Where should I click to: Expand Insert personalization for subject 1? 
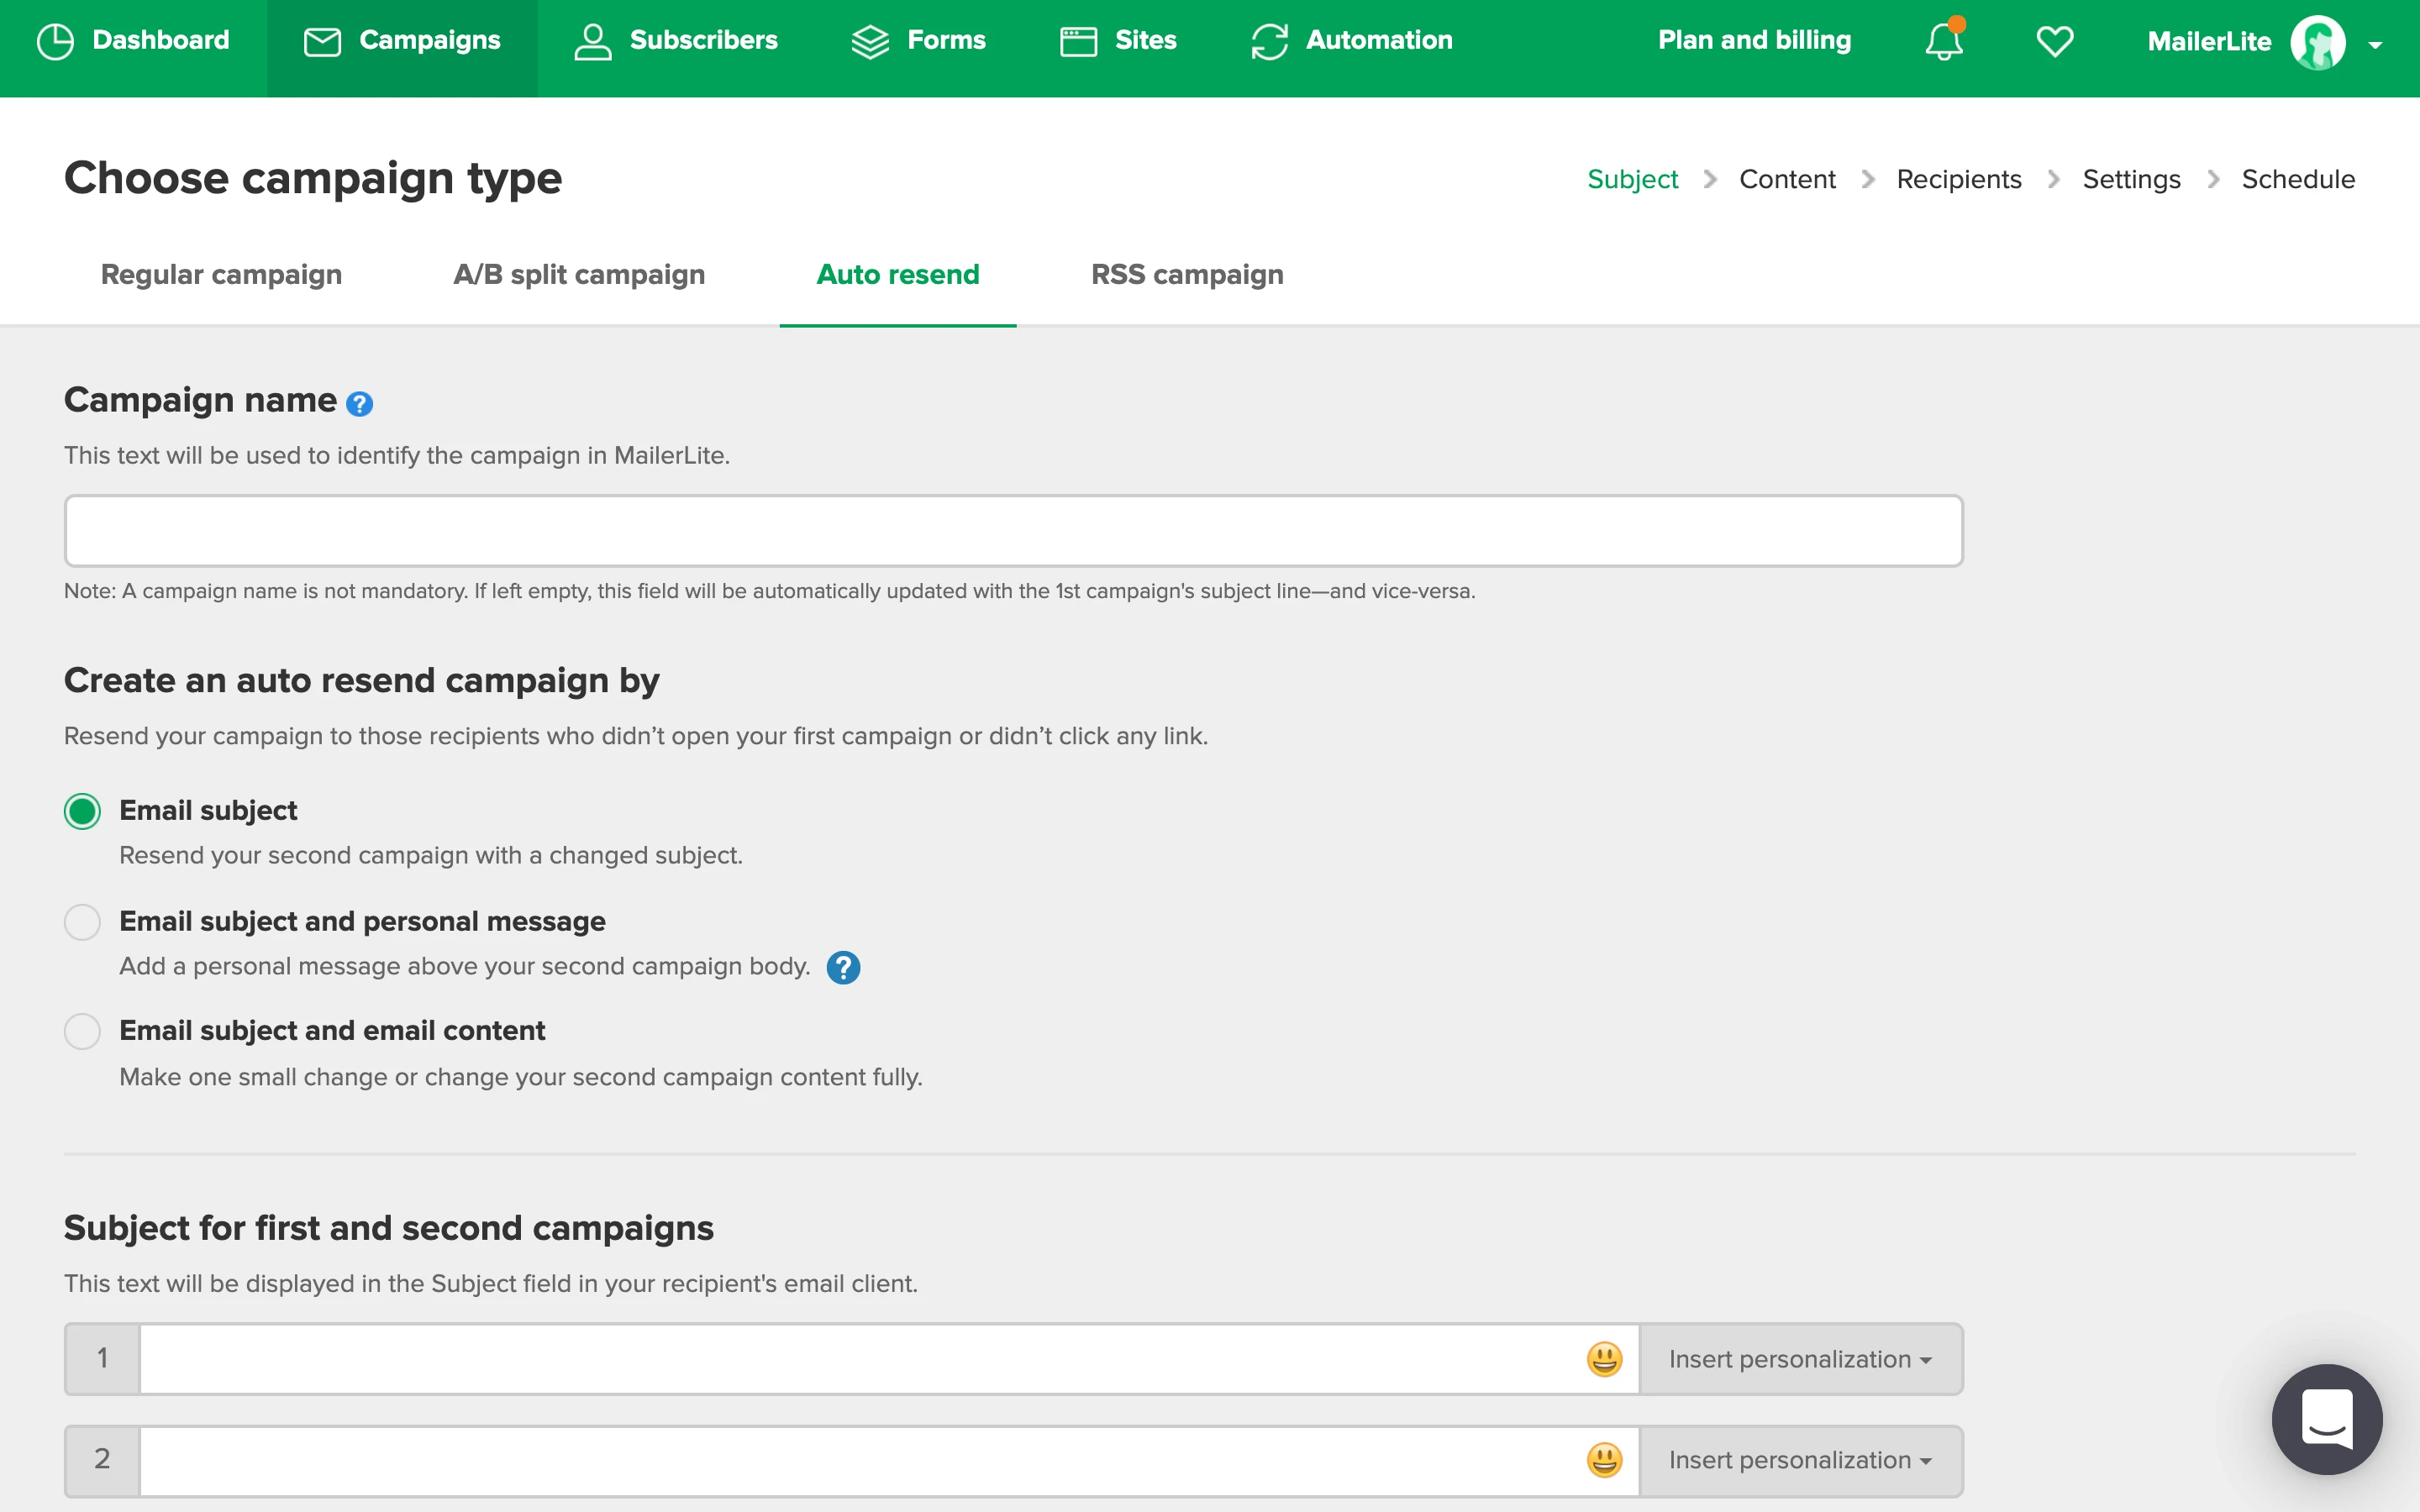[1800, 1359]
